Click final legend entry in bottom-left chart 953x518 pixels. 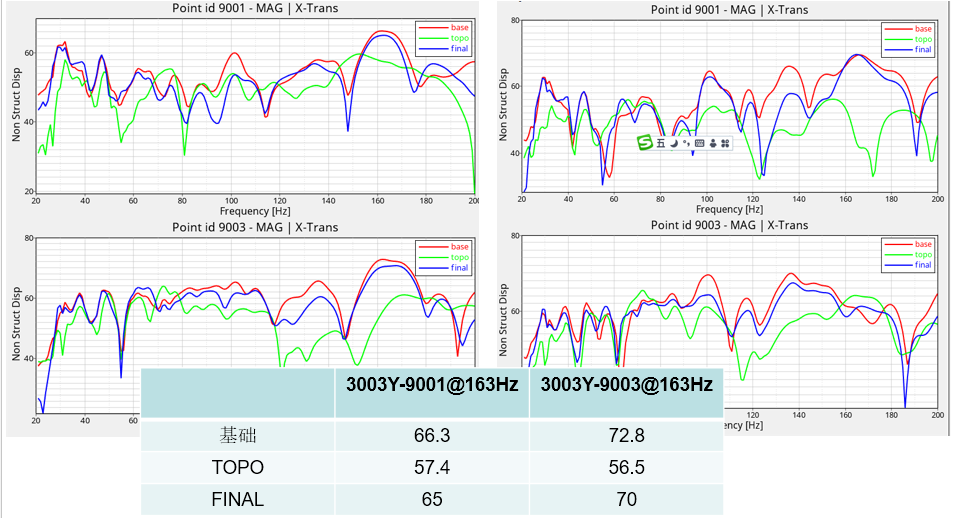coord(444,268)
